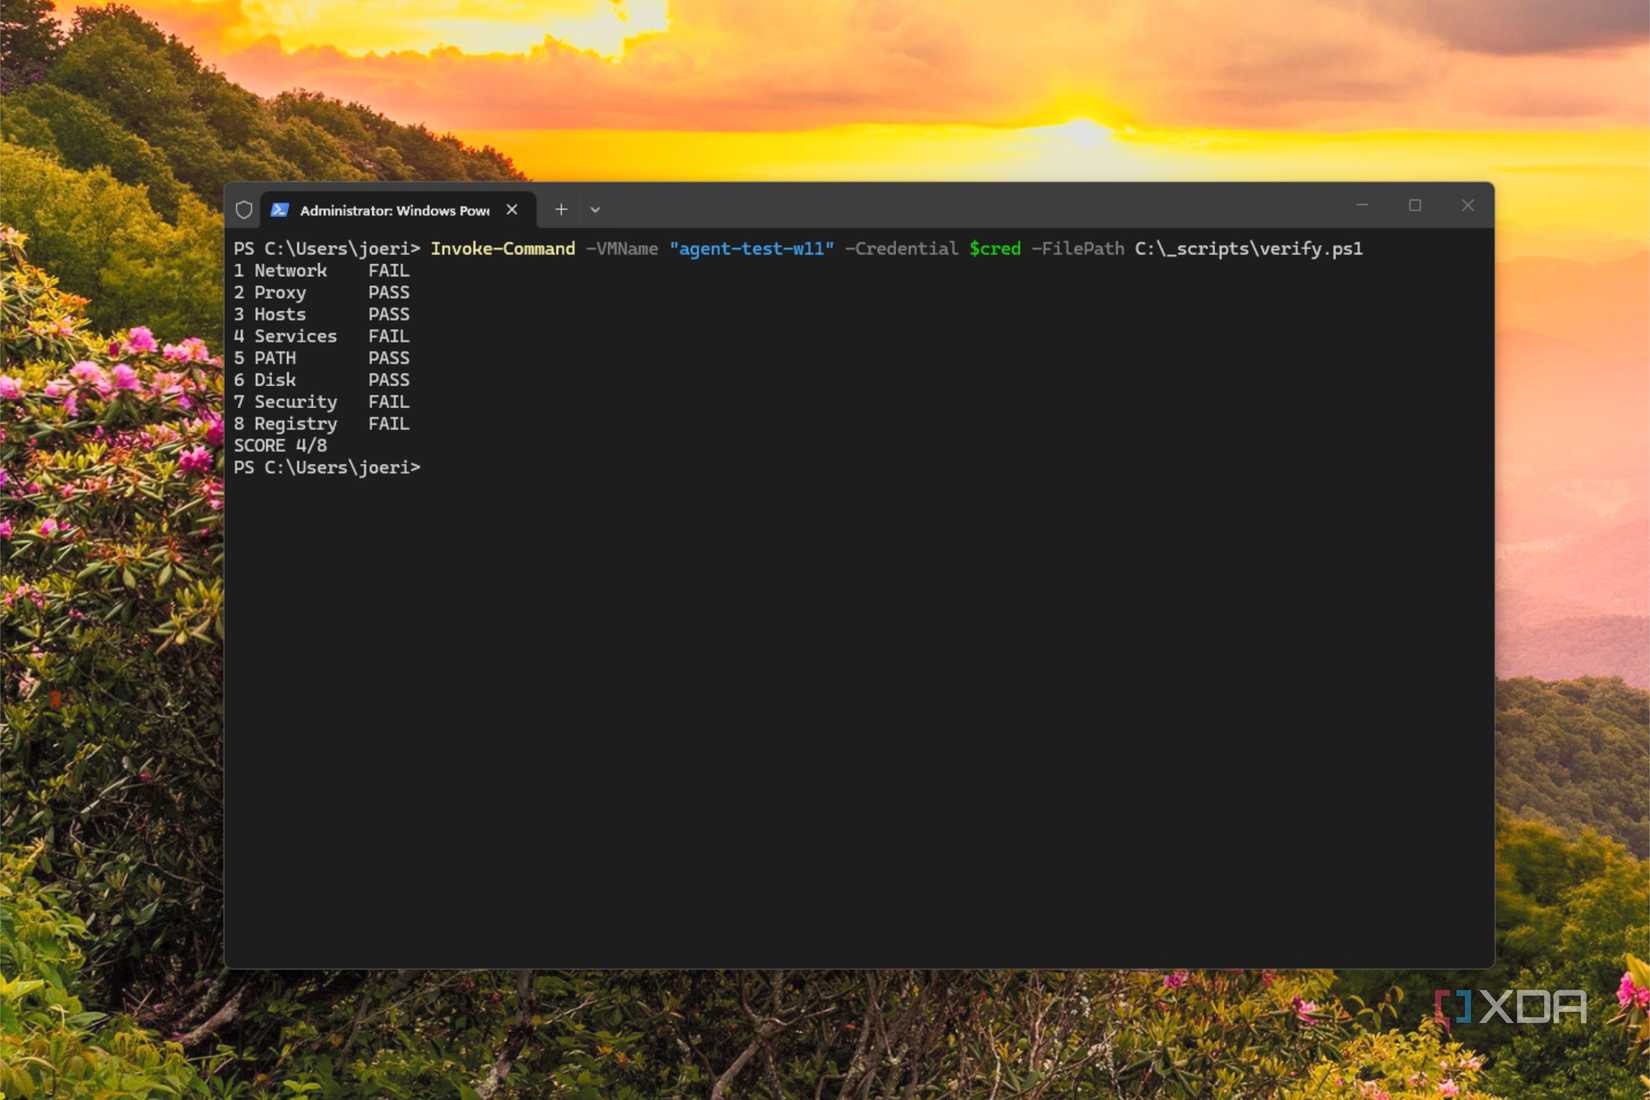Select the Administrator: Windows PowerShell tab
The image size is (1650, 1100).
(x=398, y=210)
